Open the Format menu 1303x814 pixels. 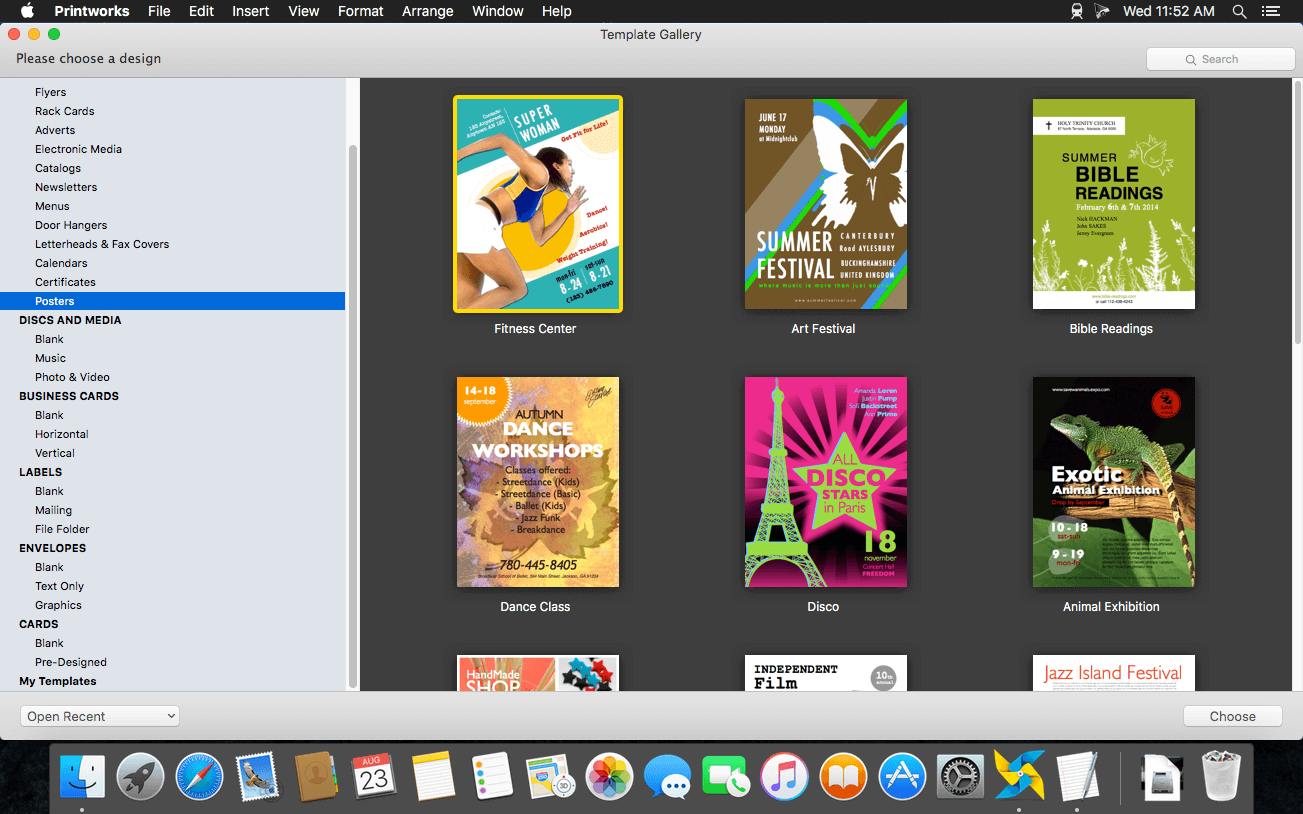[361, 11]
